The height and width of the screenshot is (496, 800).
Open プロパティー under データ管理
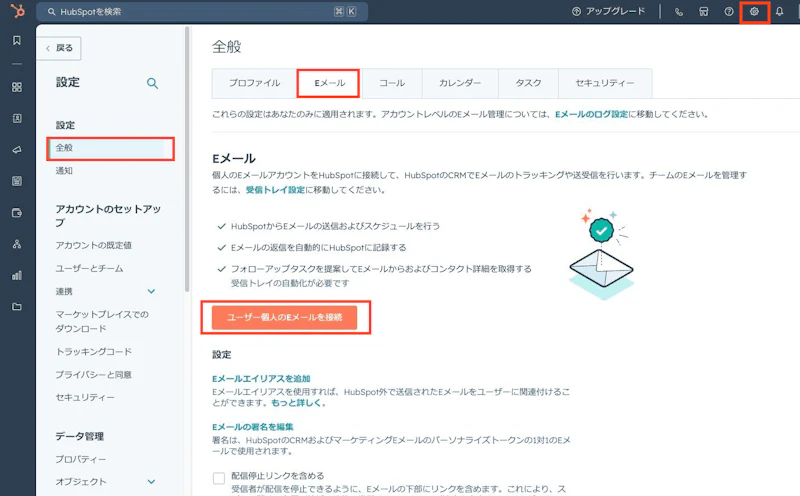[81, 459]
